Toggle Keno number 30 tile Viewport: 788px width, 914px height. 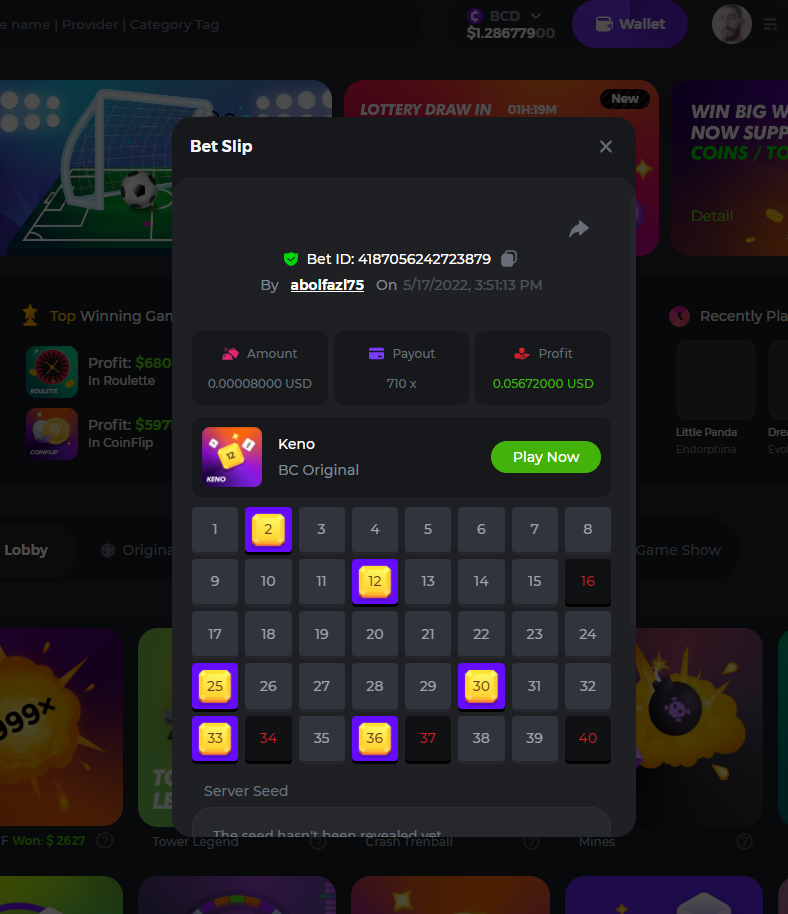[x=481, y=686]
